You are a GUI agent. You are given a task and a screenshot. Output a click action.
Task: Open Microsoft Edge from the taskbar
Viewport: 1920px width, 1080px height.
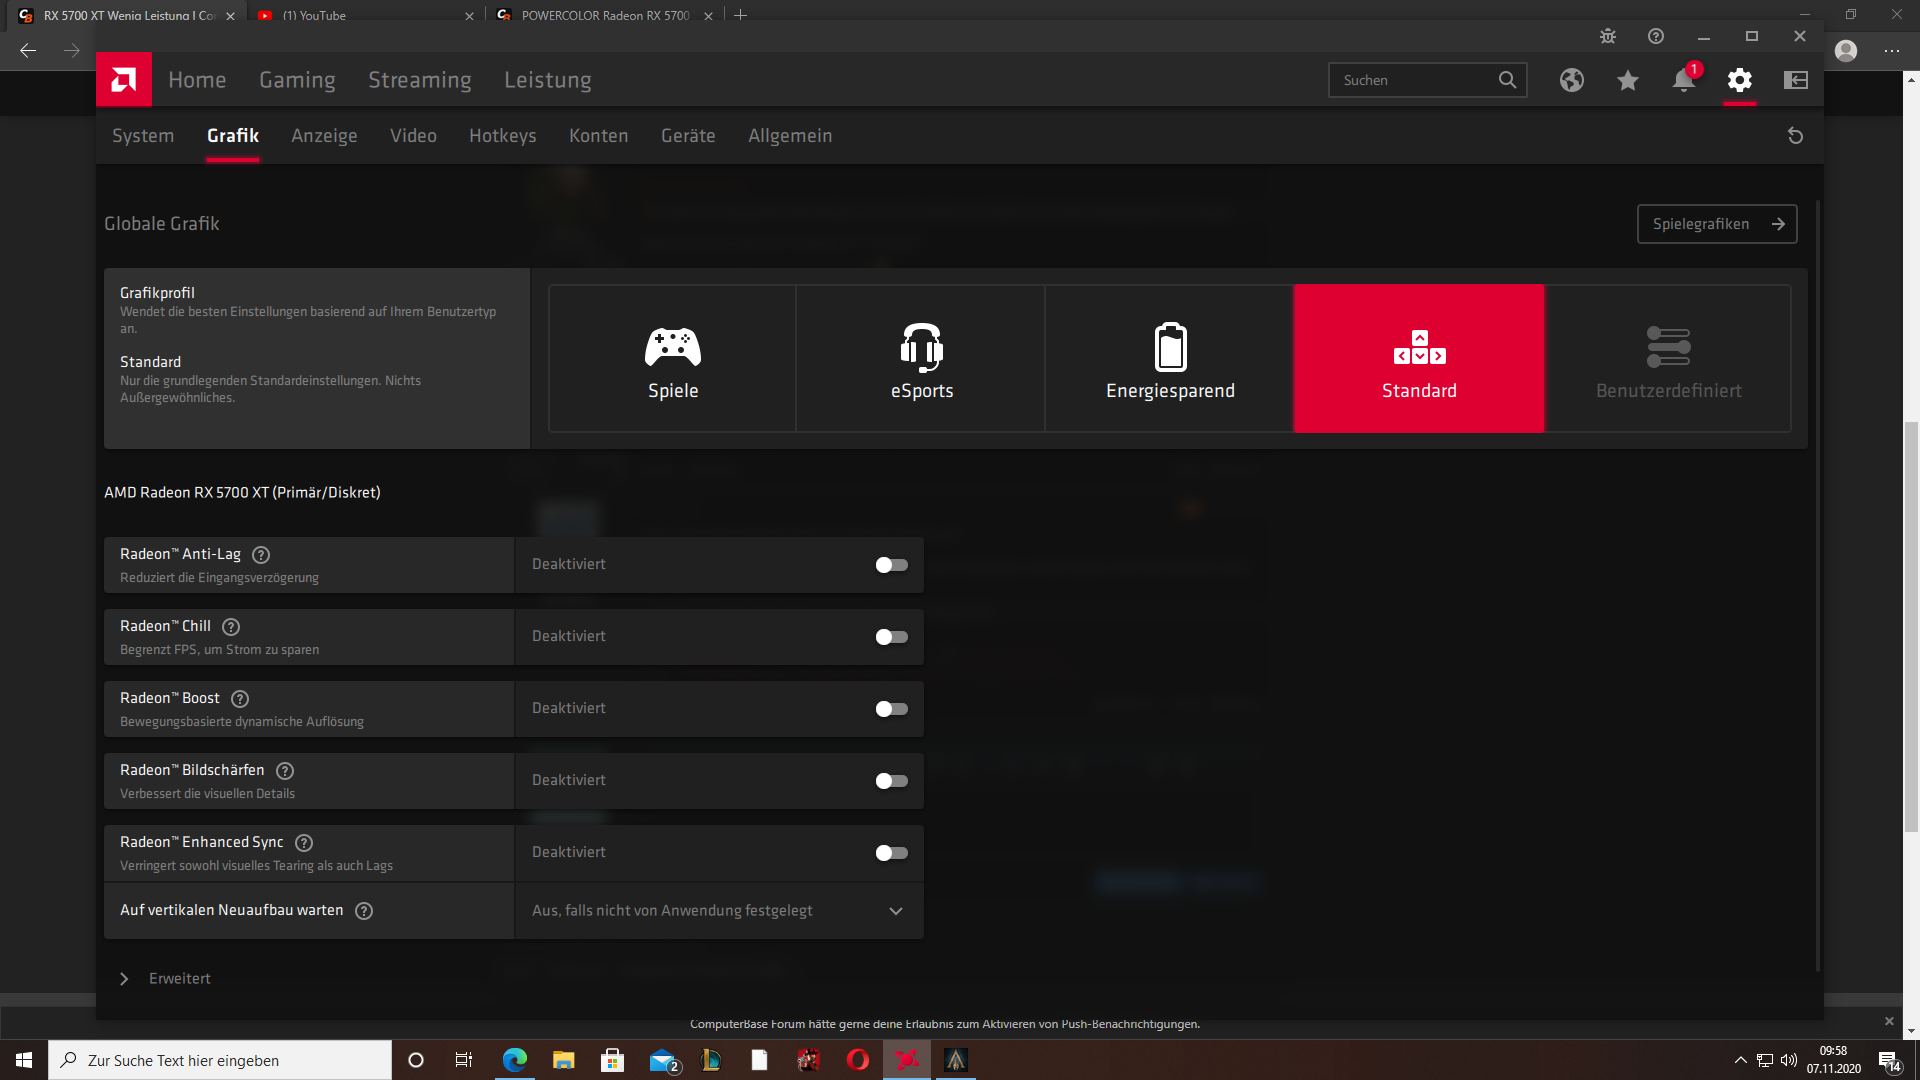(515, 1060)
